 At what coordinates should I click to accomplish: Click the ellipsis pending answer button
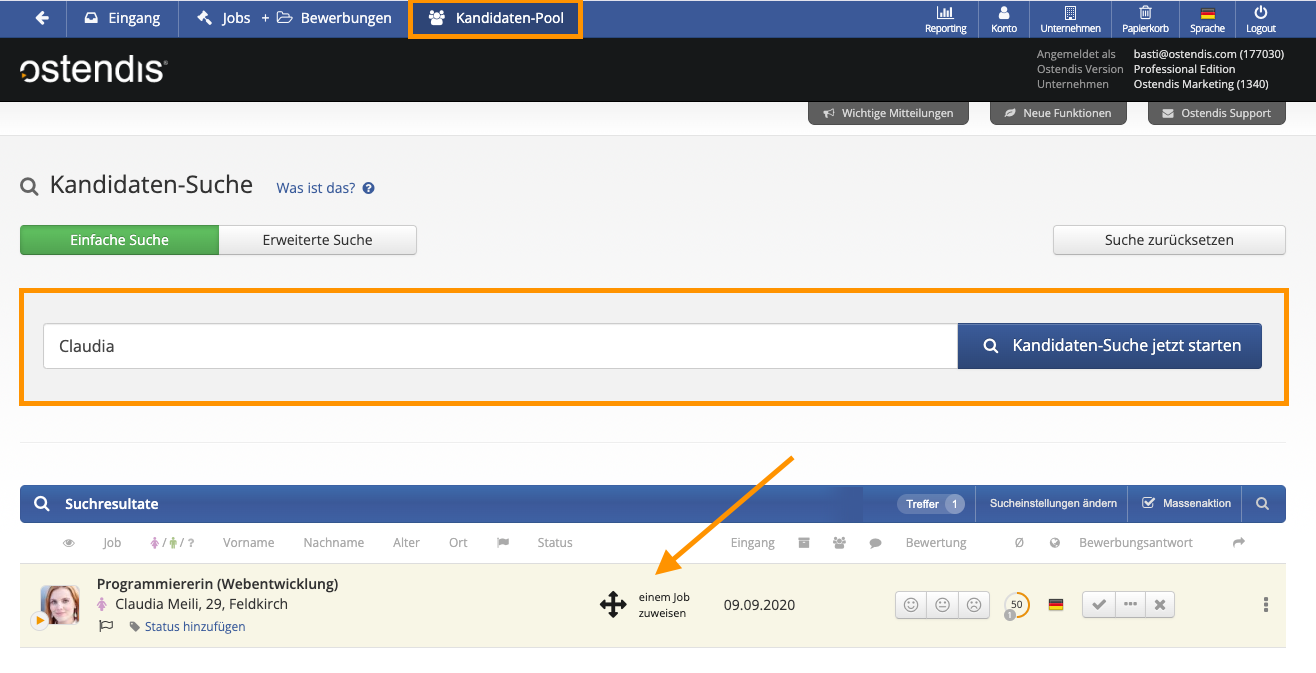[1130, 605]
